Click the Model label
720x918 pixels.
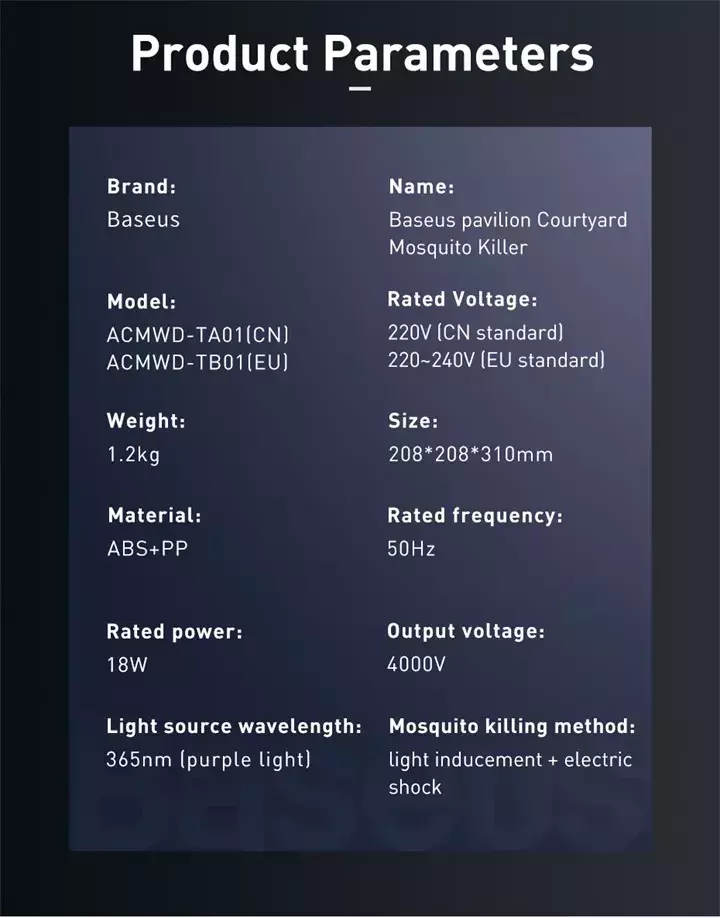pos(141,302)
